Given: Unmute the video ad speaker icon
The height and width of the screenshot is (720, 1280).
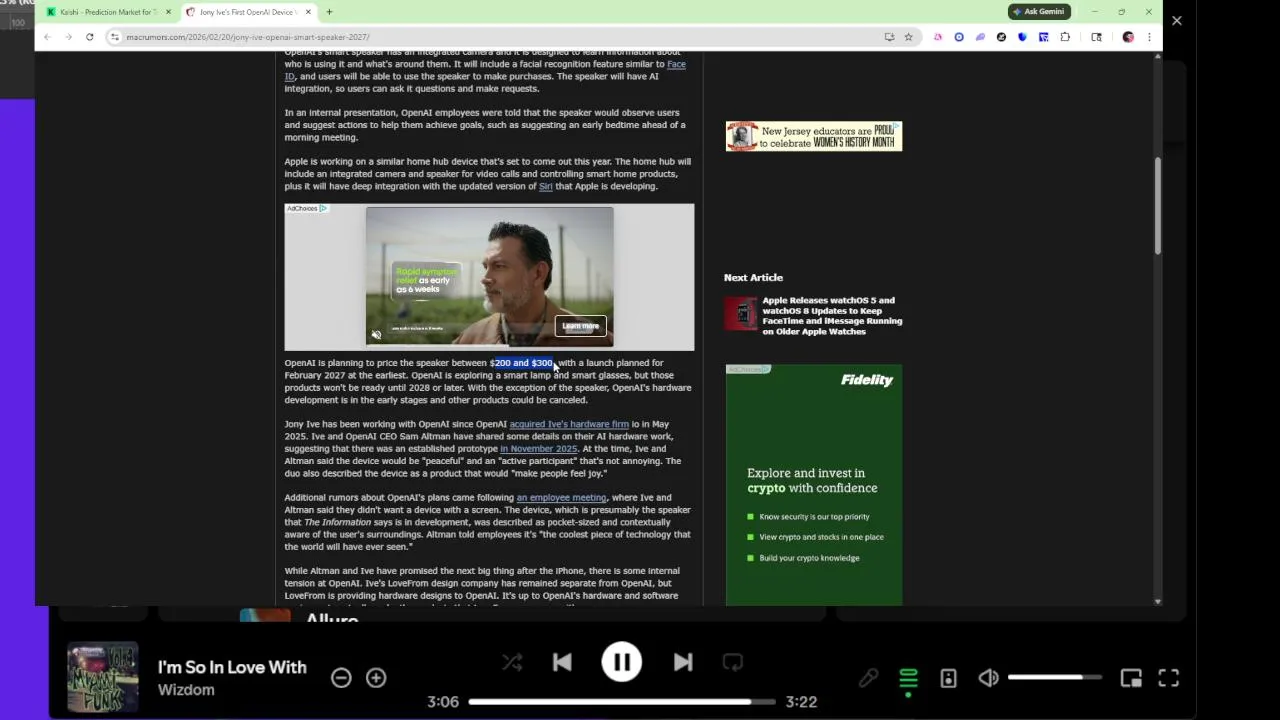Looking at the screenshot, I should tap(376, 335).
